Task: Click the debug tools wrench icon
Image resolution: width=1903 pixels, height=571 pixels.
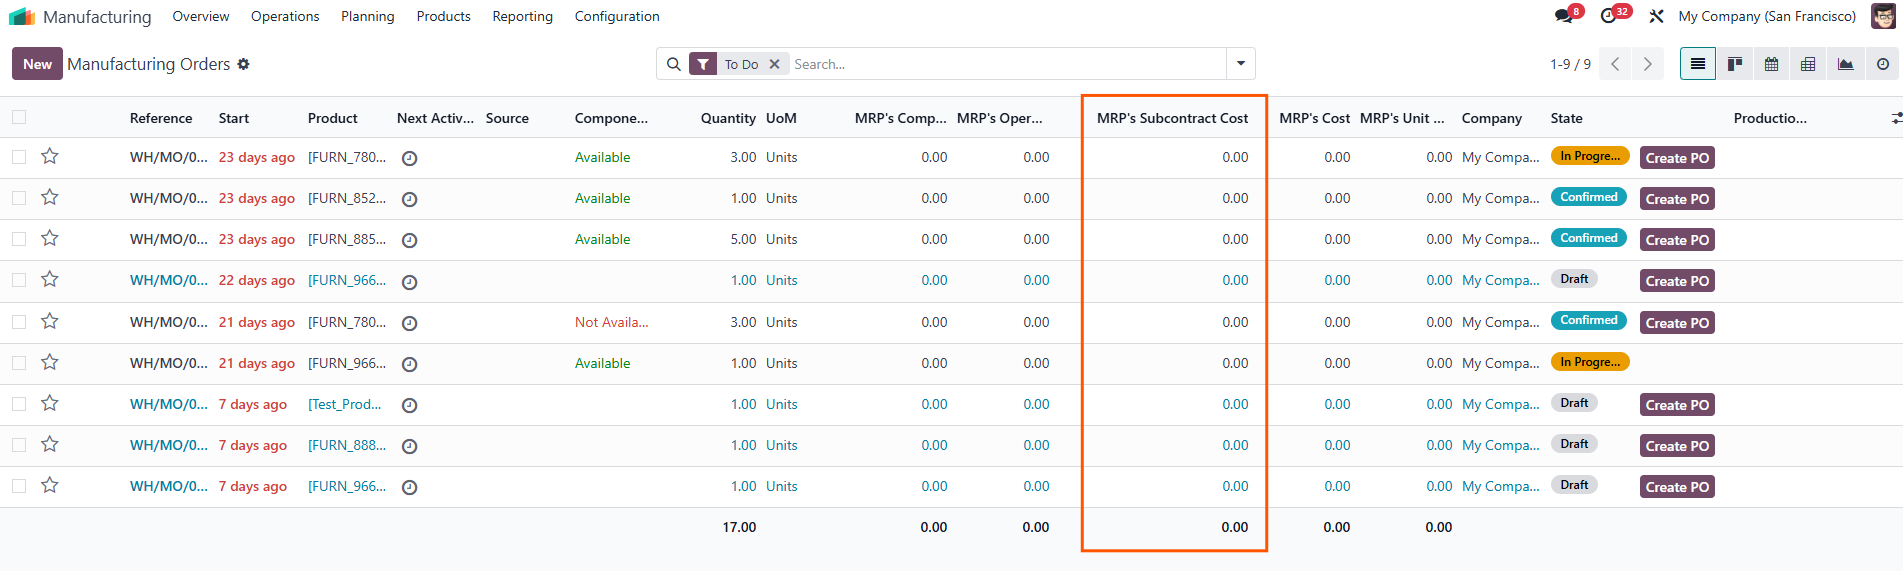Action: click(x=1656, y=16)
